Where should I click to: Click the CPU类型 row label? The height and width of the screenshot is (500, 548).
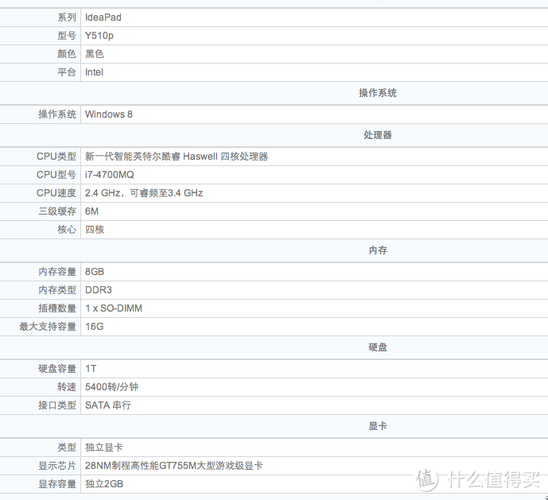point(56,157)
